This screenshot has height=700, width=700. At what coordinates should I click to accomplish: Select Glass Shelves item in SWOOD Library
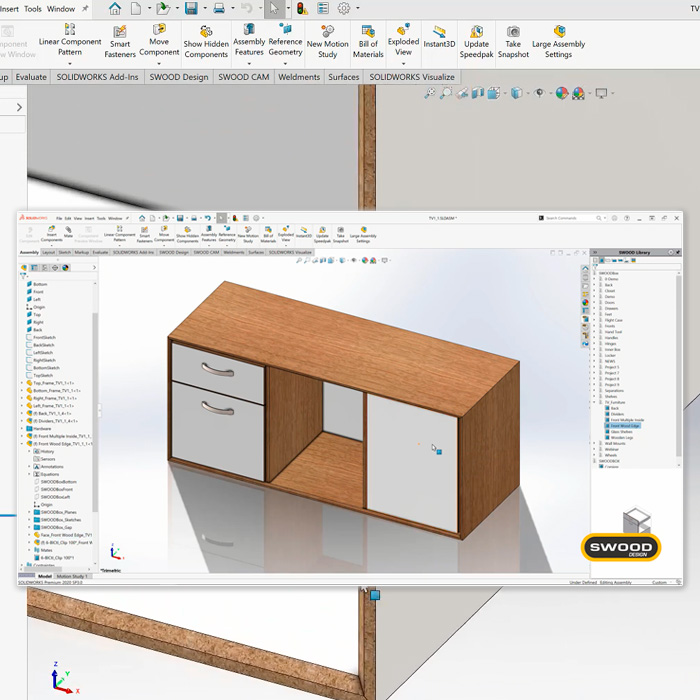621,432
